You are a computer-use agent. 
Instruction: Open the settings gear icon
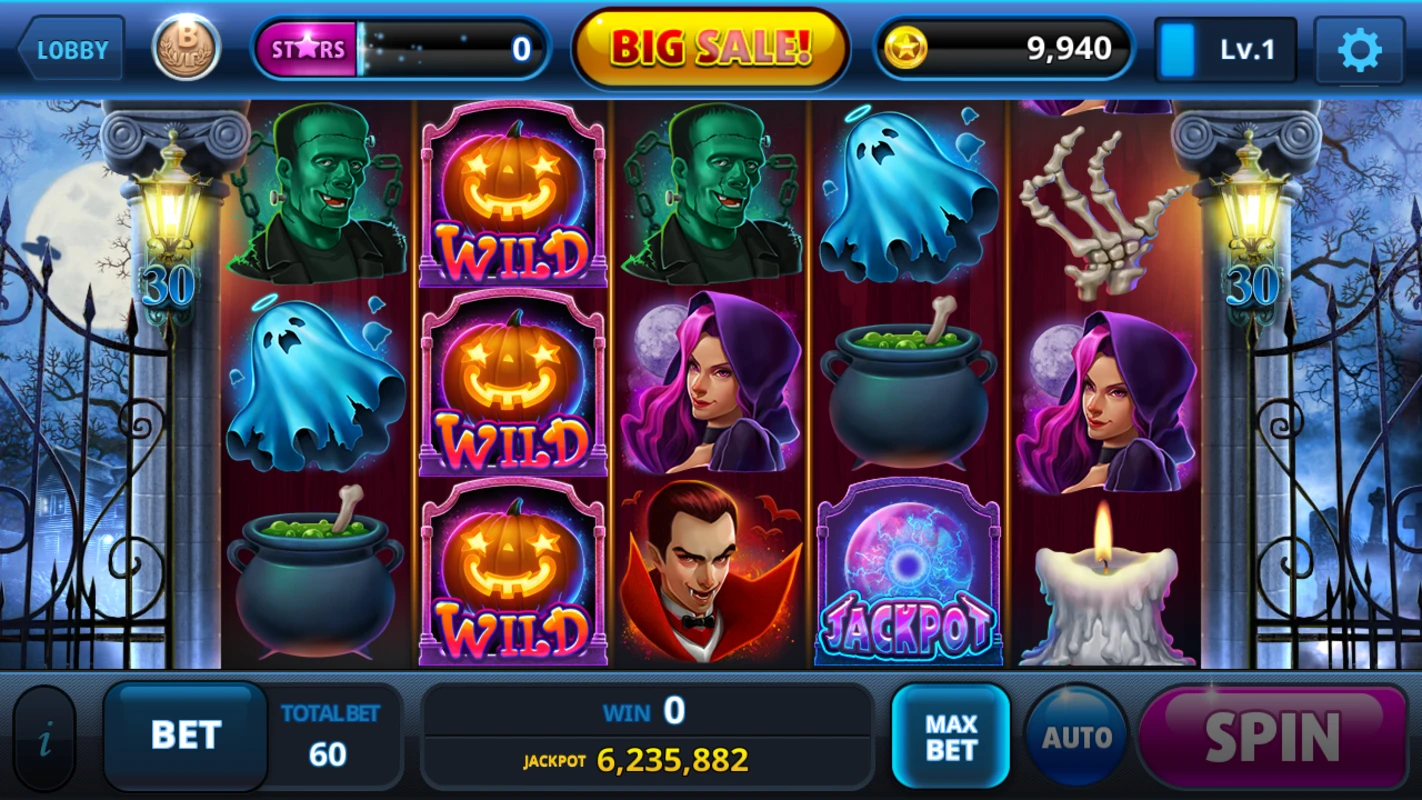(1359, 49)
